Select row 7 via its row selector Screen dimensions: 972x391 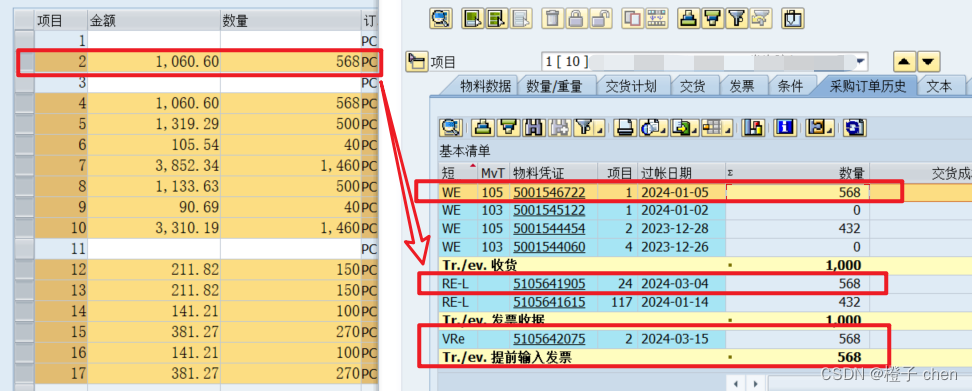click(x=24, y=165)
